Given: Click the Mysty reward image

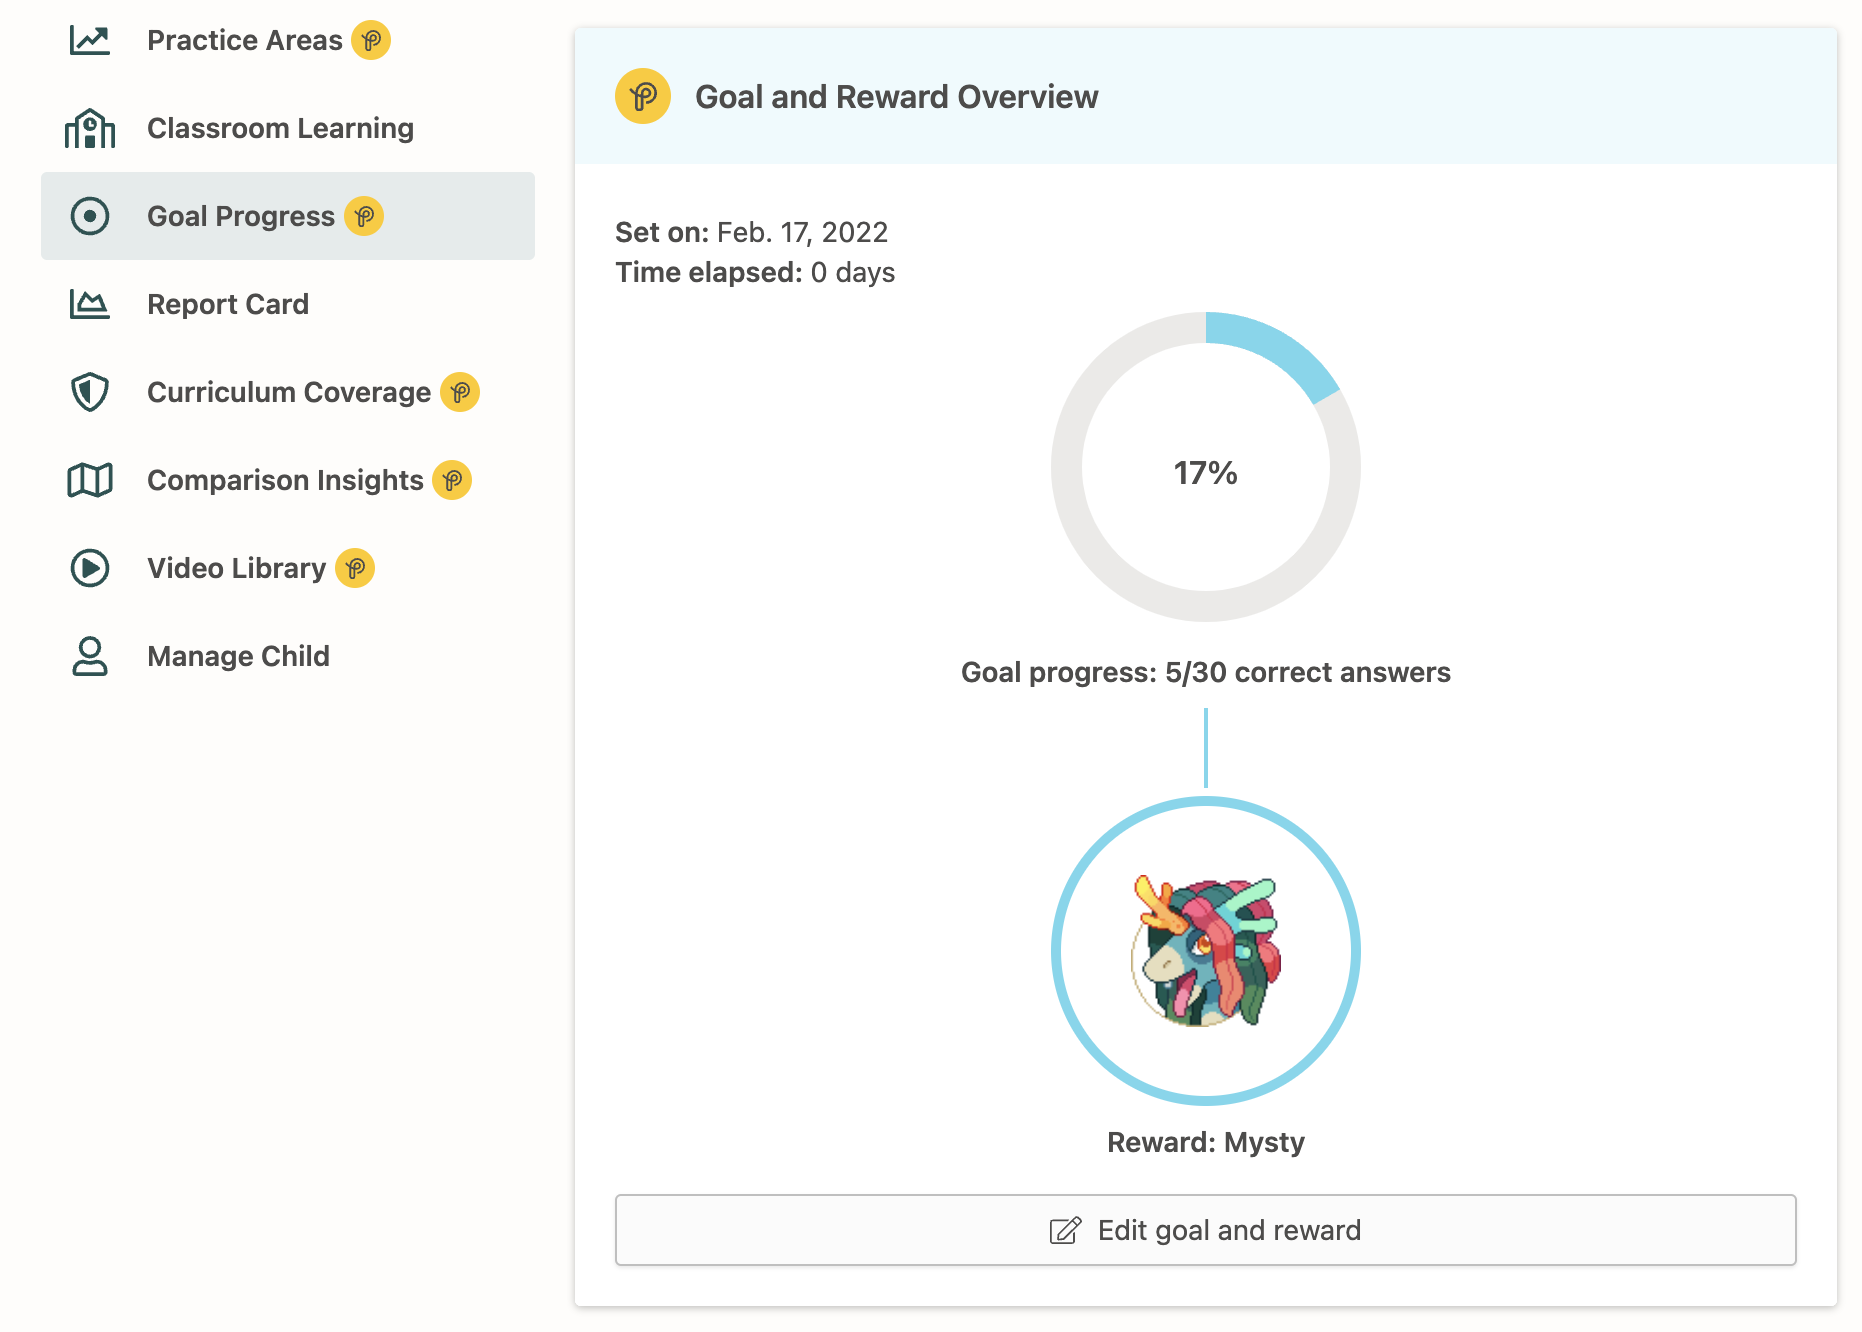Looking at the screenshot, I should click(x=1205, y=952).
